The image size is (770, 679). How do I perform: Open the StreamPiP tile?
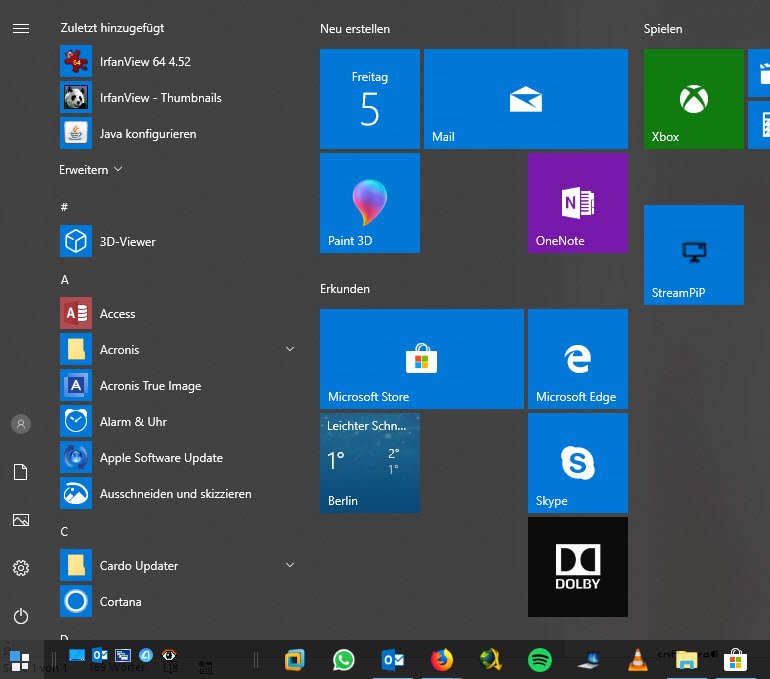(x=693, y=255)
